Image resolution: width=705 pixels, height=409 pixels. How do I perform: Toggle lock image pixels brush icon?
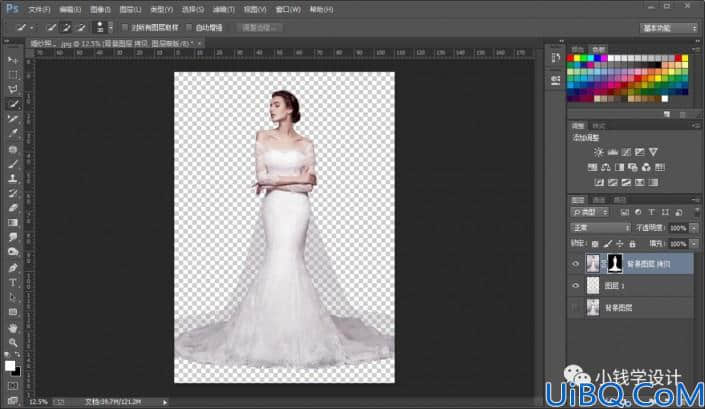pos(607,244)
